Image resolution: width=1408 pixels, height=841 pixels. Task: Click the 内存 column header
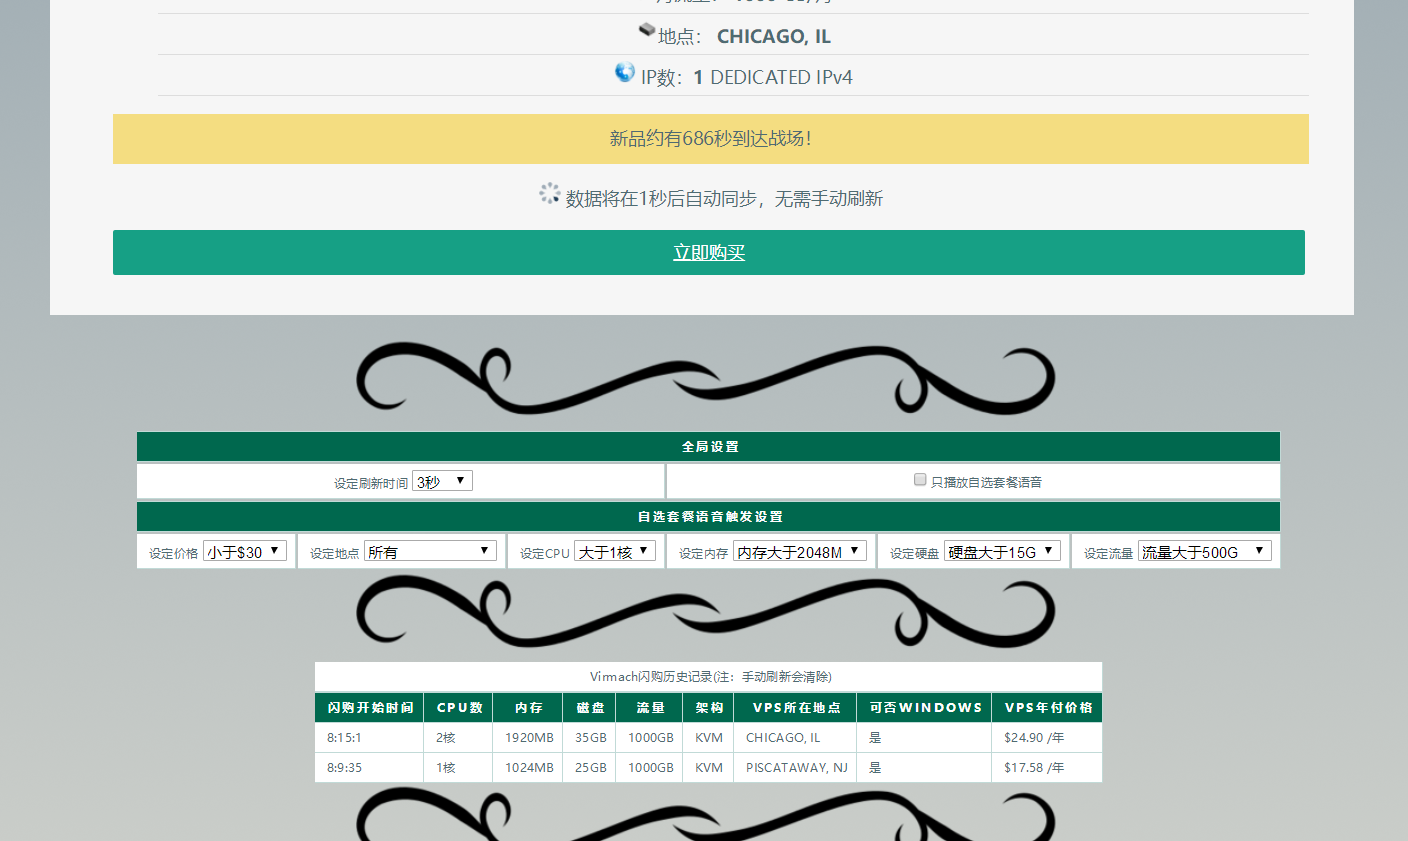[529, 707]
